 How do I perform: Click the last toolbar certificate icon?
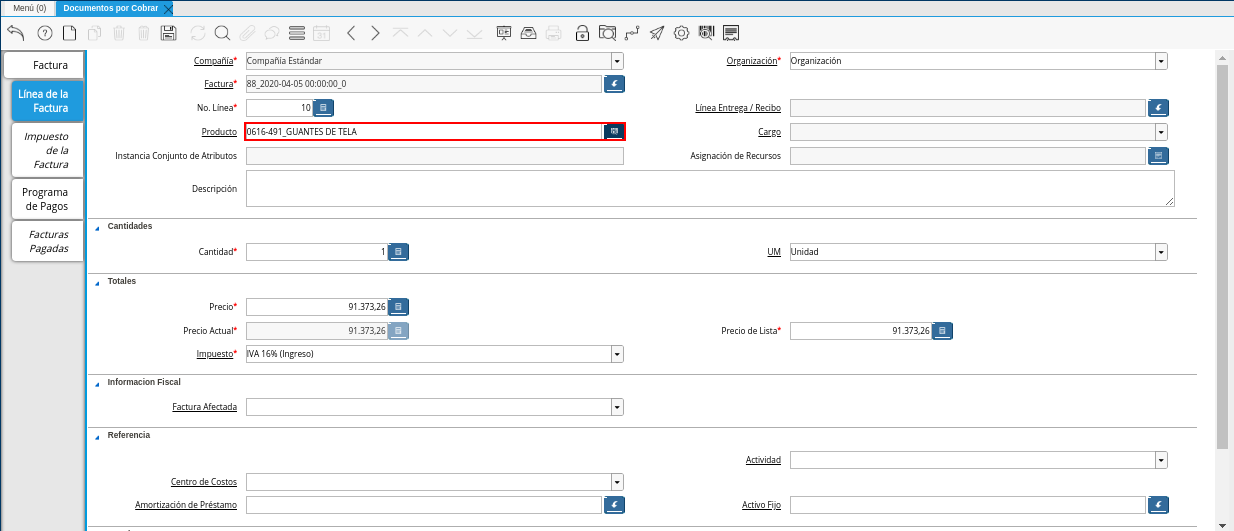pyautogui.click(x=731, y=33)
